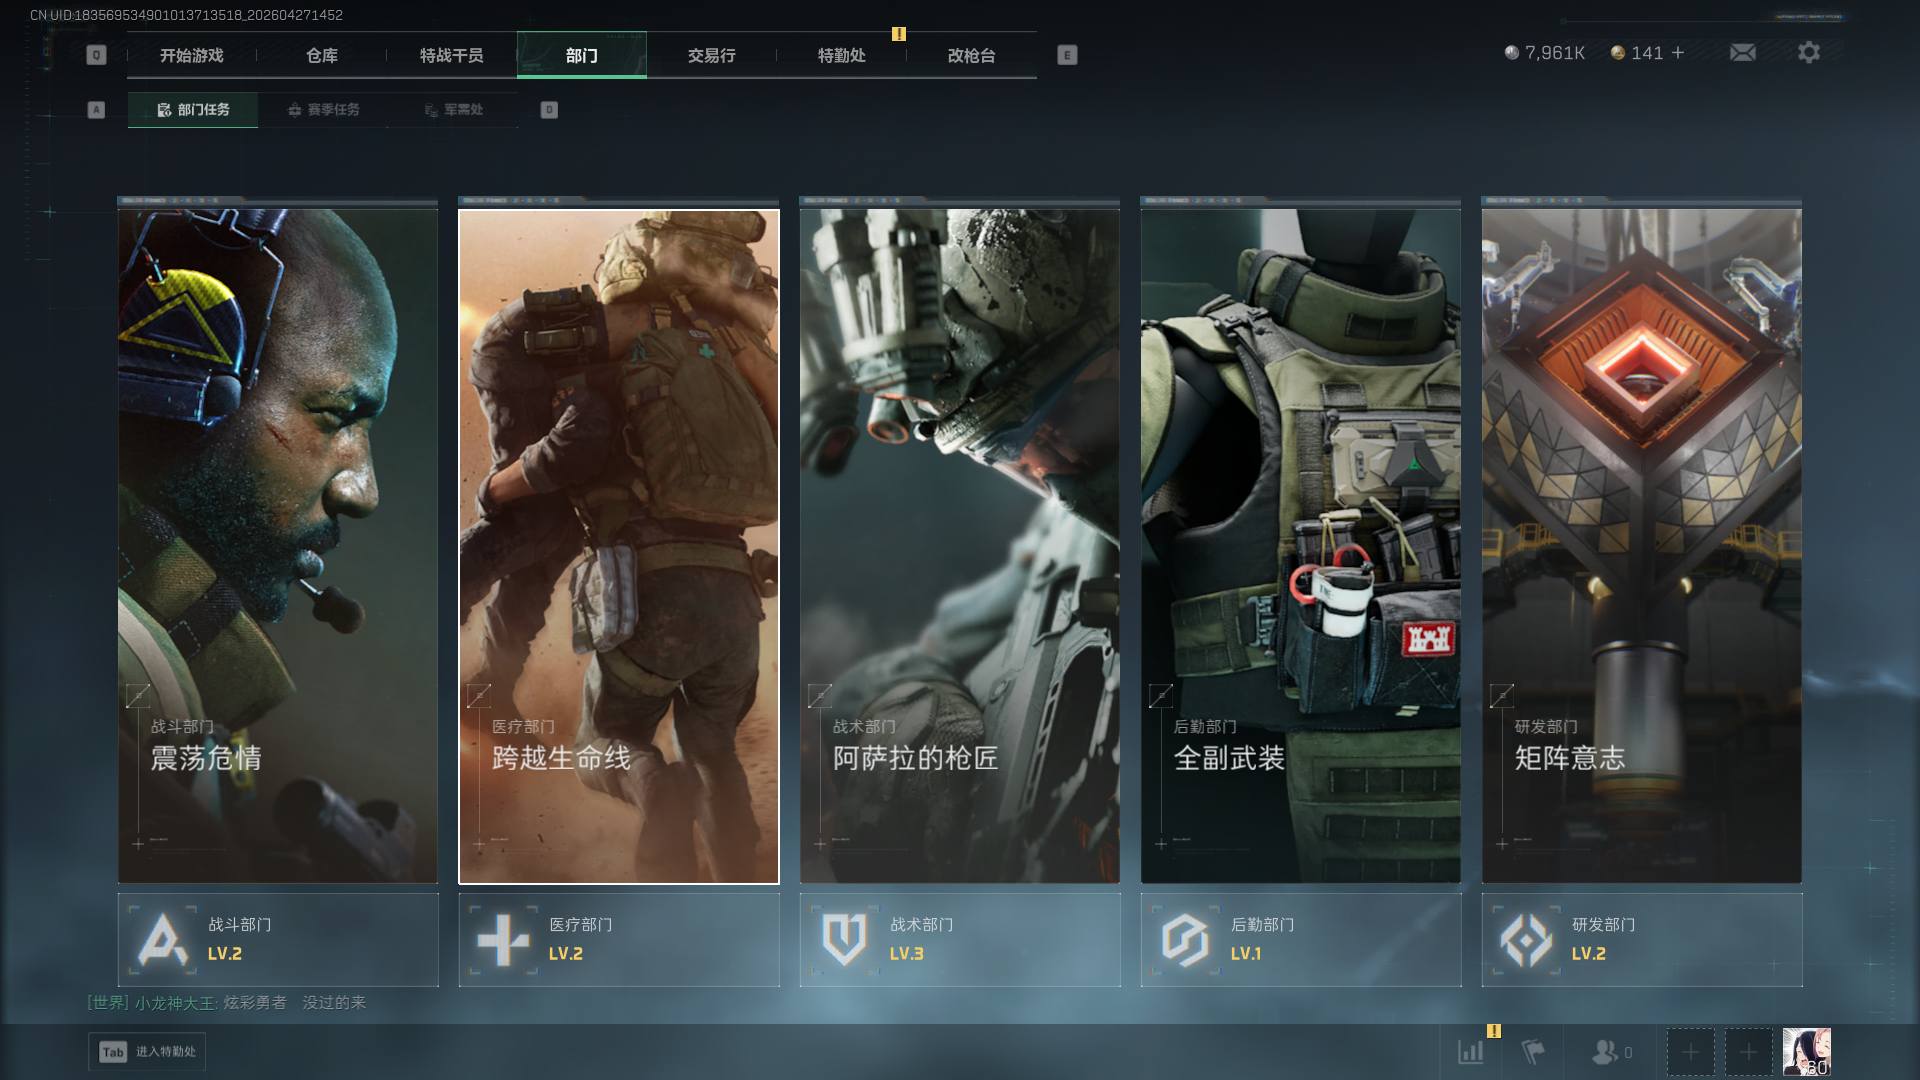Open the statistics bar chart icon
Viewport: 1920px width, 1080px height.
[x=1471, y=1052]
